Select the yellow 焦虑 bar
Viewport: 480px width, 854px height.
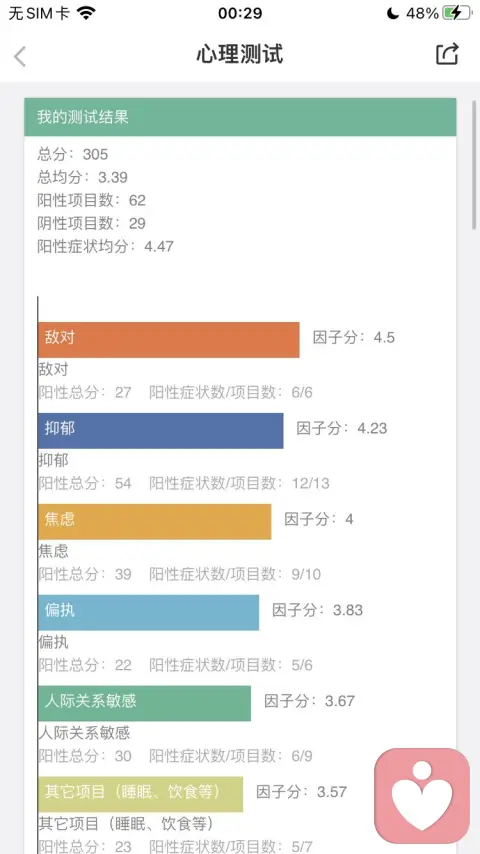pyautogui.click(x=155, y=522)
